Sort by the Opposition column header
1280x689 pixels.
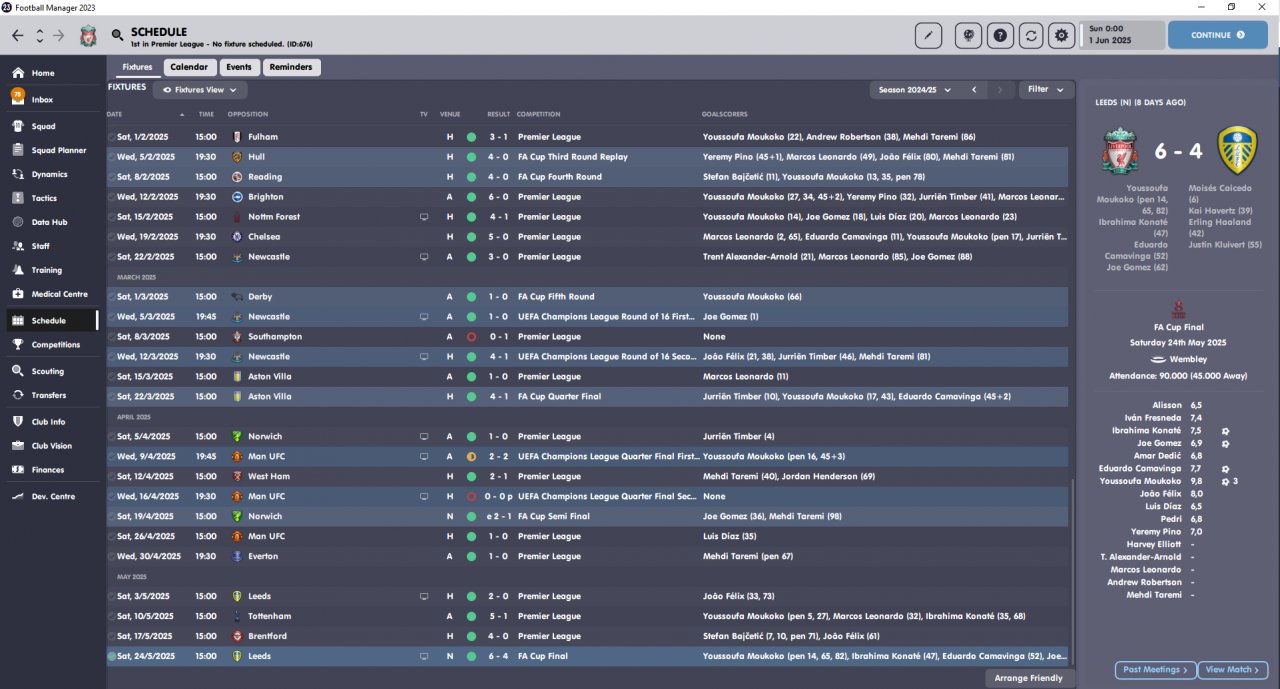(x=248, y=114)
